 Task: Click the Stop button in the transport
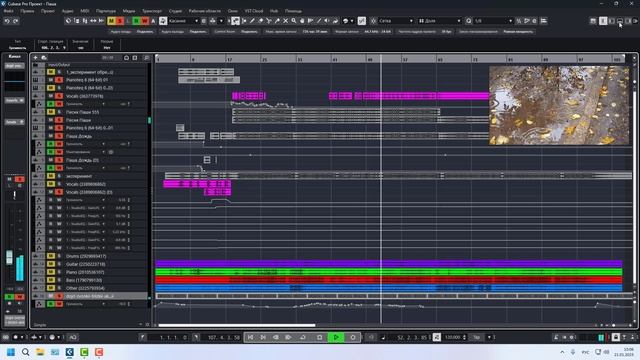(x=320, y=338)
